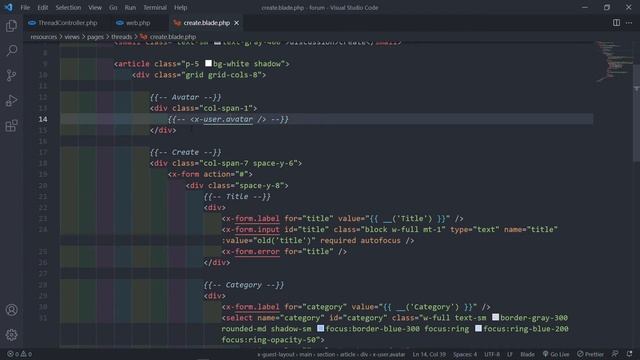The image size is (640, 360).
Task: Change indentation via Spaces: 4
Action: pyautogui.click(x=465, y=354)
